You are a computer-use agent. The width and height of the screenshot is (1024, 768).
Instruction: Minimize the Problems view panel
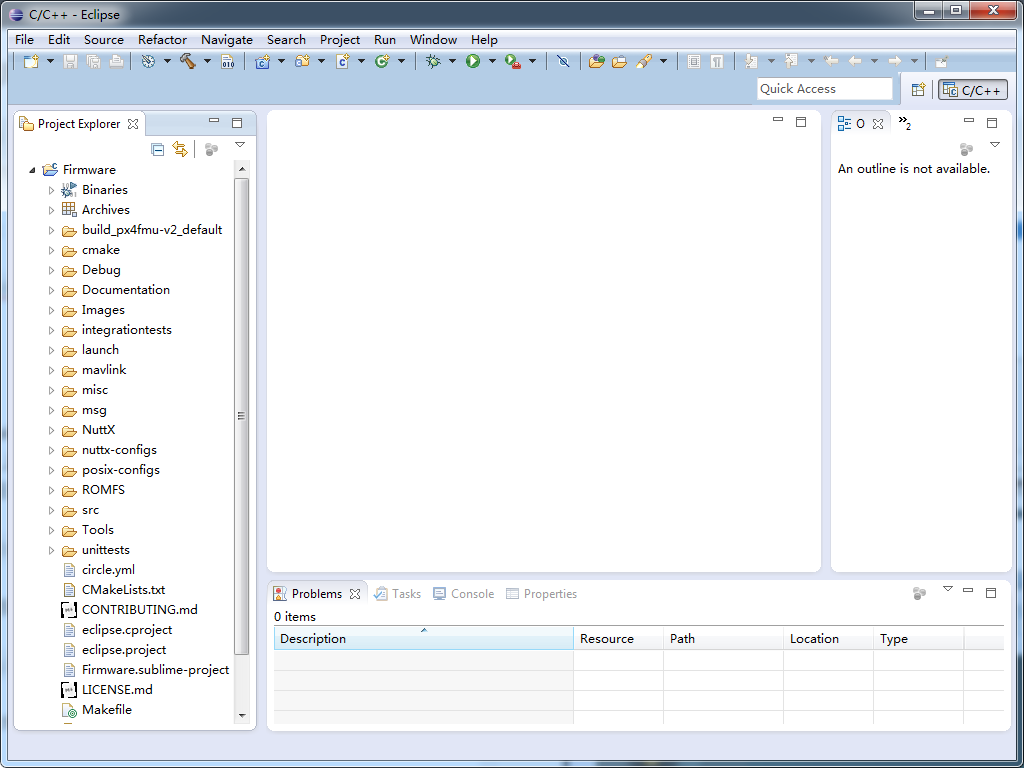pos(968,590)
